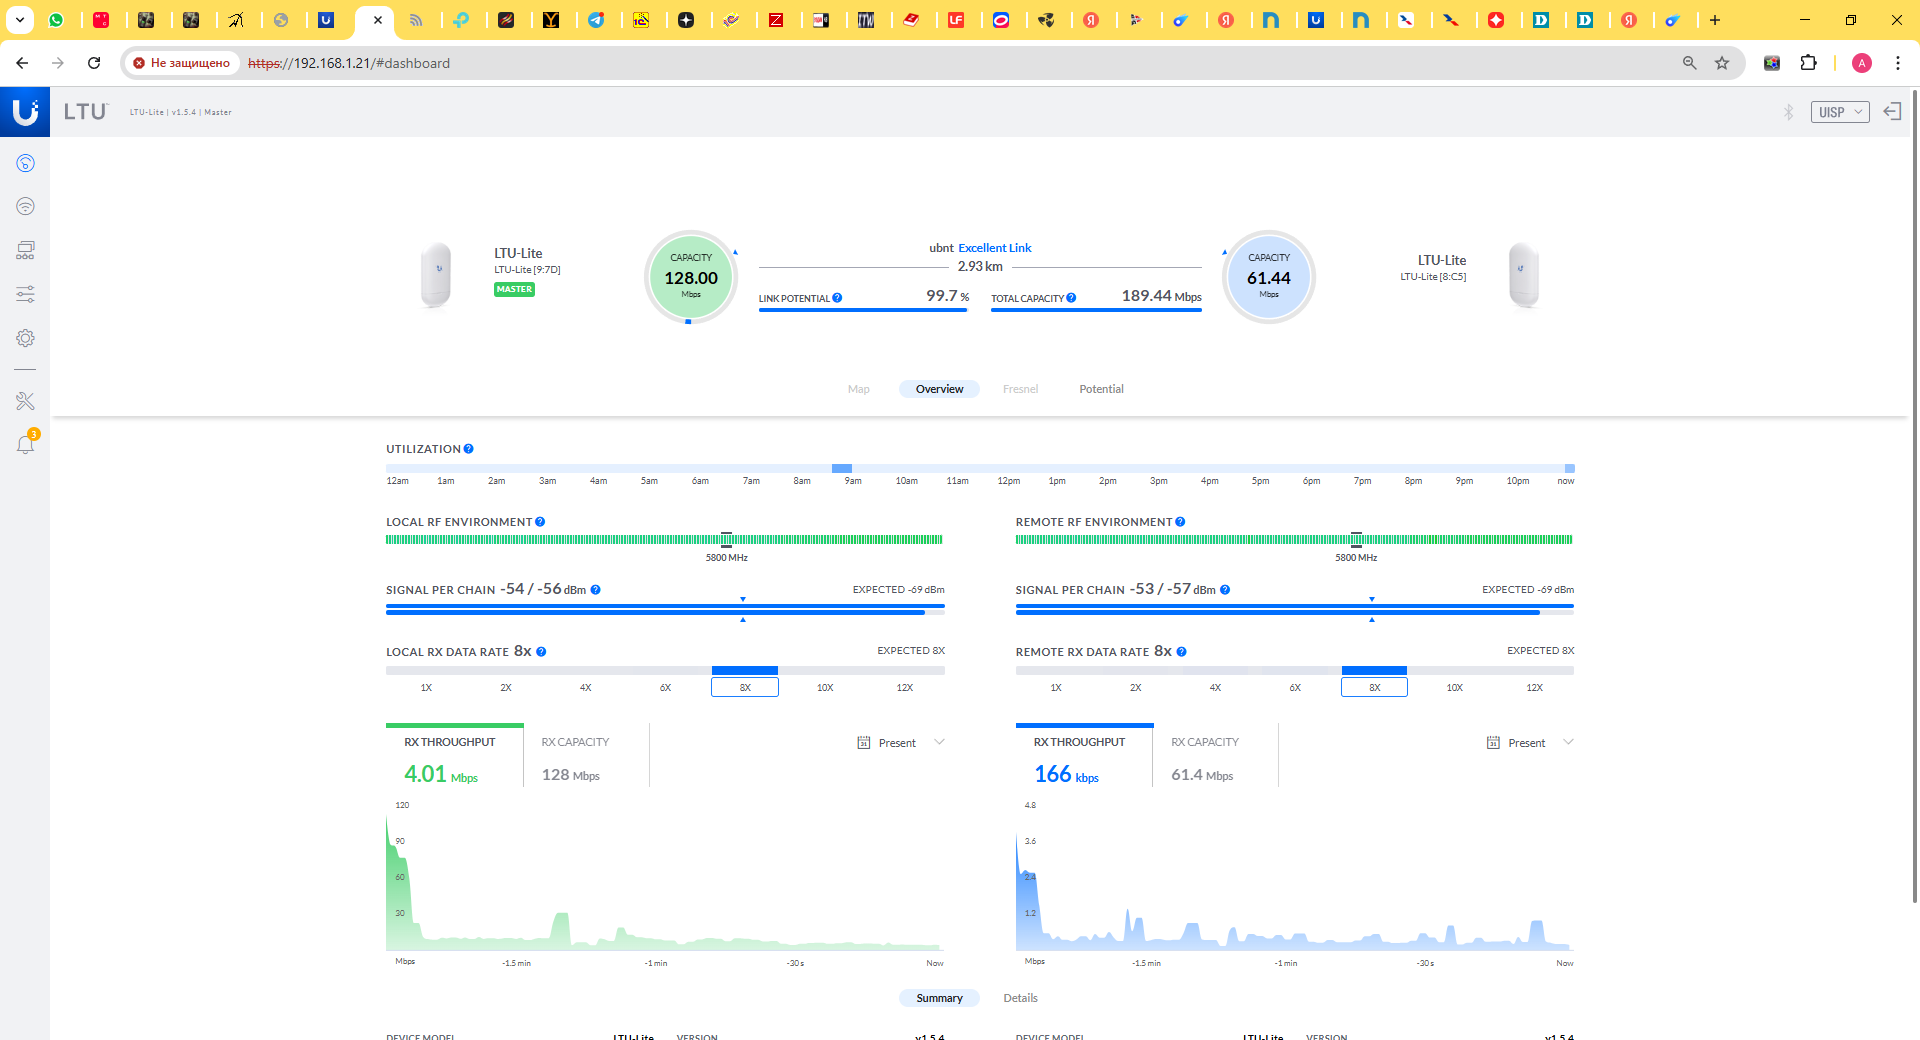Open the Chrome profile avatar
This screenshot has width=1920, height=1040.
tap(1862, 63)
